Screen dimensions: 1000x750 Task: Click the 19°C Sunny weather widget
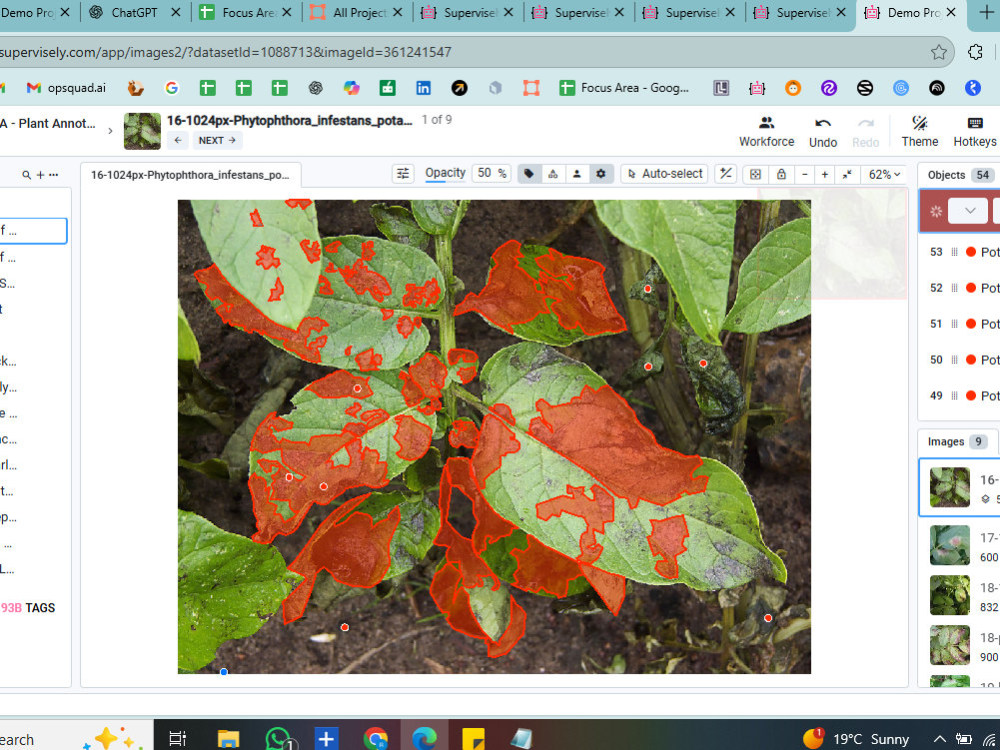coord(857,739)
